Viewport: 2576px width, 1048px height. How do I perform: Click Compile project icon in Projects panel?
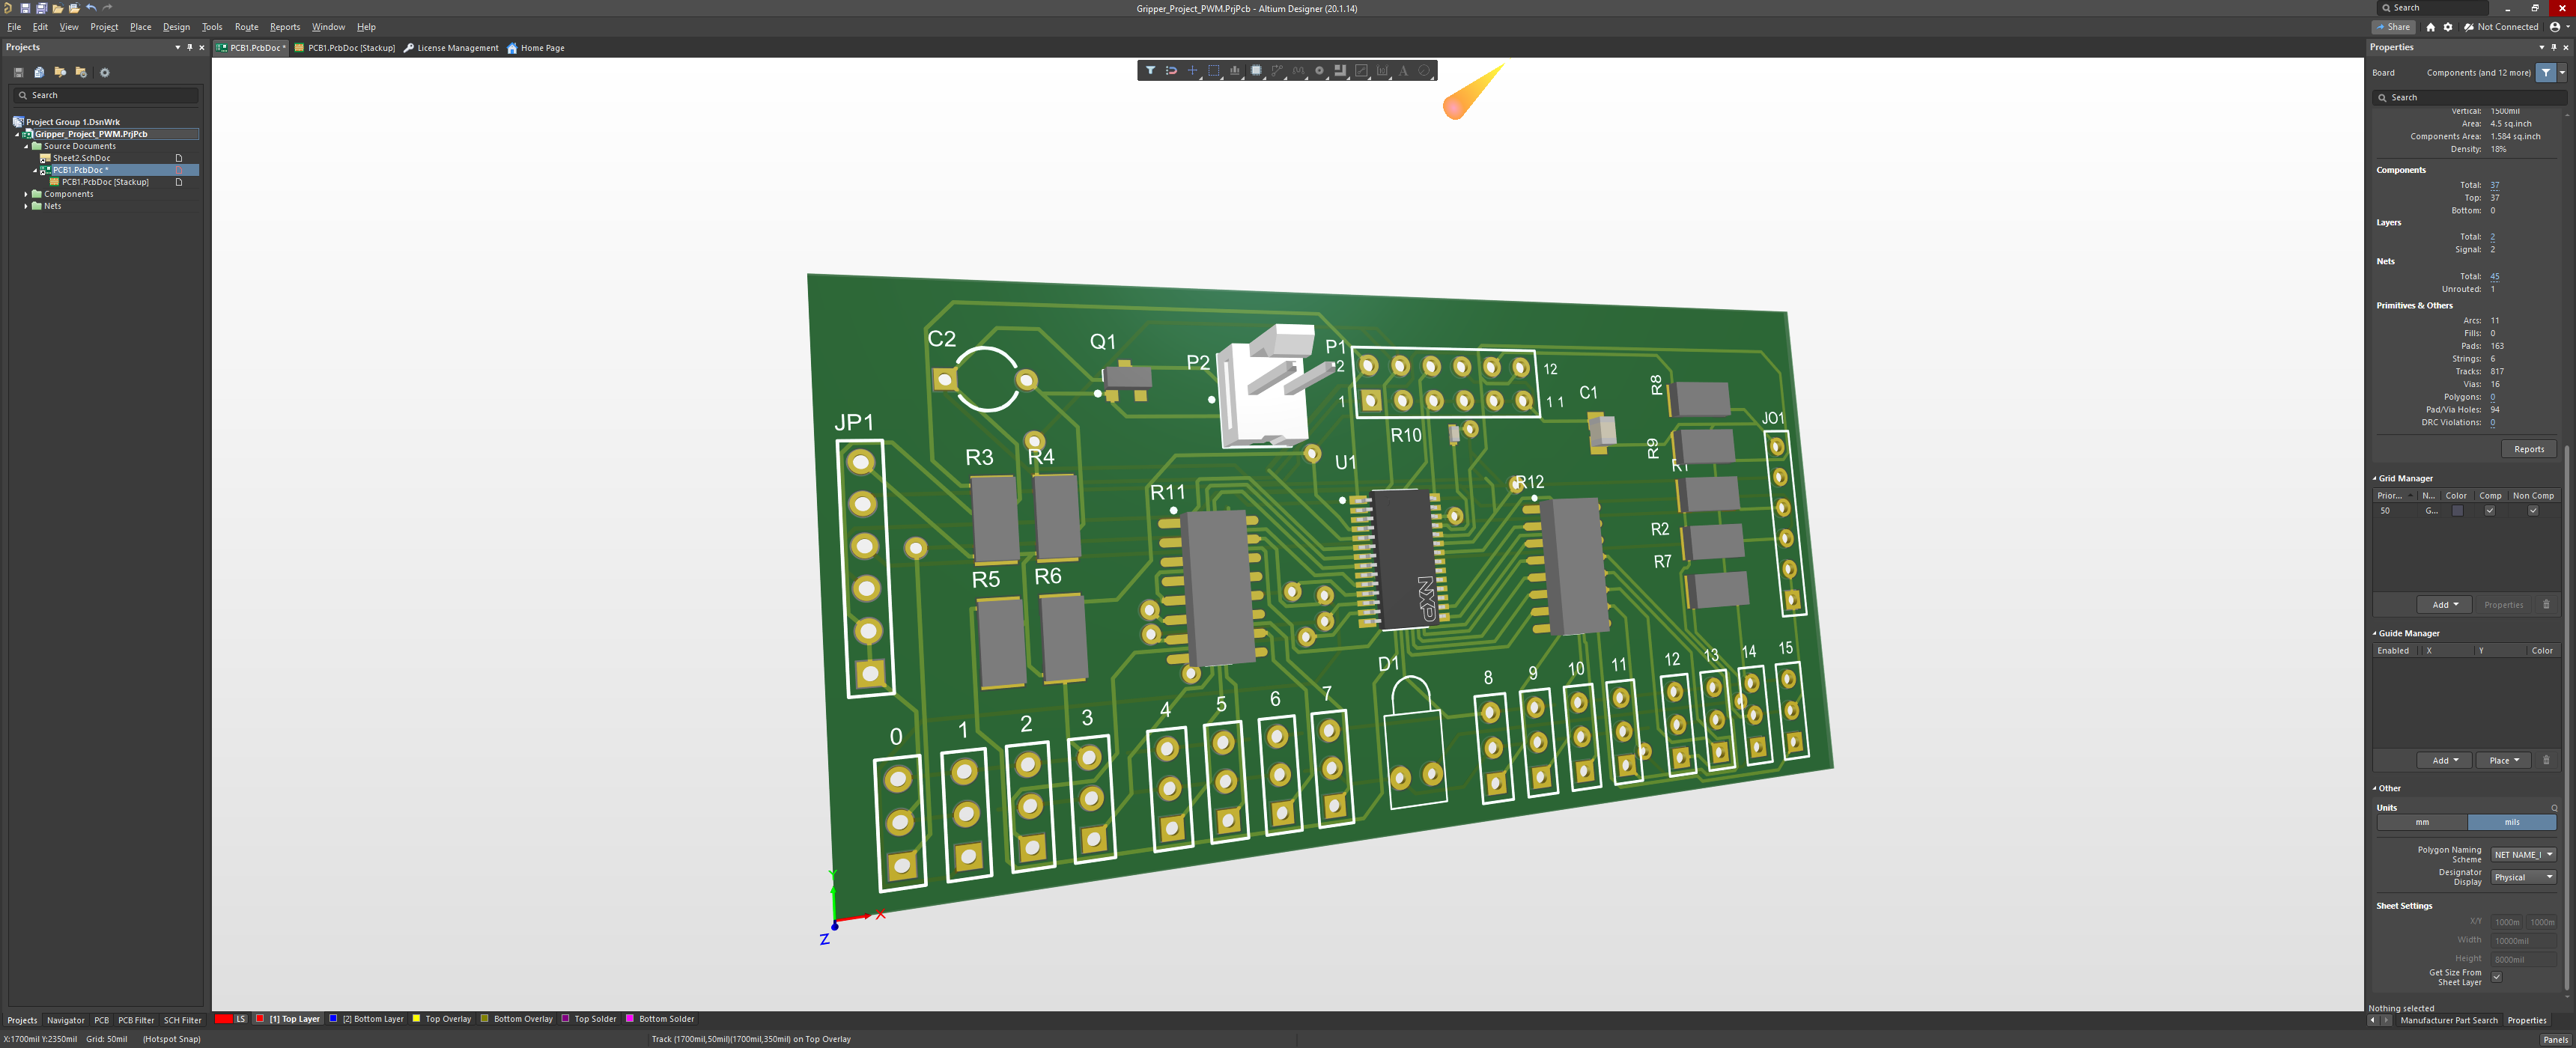[39, 72]
